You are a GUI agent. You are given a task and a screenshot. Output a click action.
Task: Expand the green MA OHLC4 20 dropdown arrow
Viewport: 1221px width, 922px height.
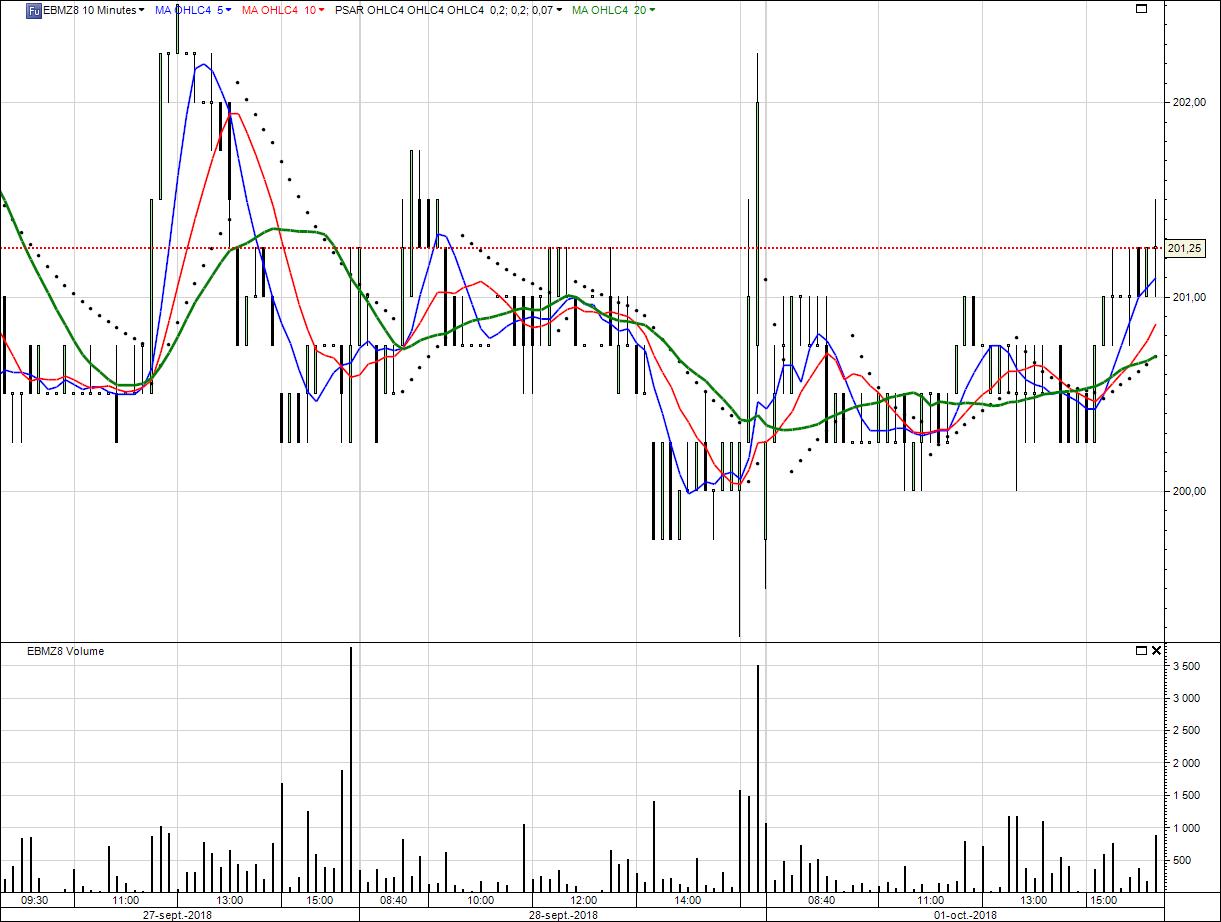click(x=652, y=10)
